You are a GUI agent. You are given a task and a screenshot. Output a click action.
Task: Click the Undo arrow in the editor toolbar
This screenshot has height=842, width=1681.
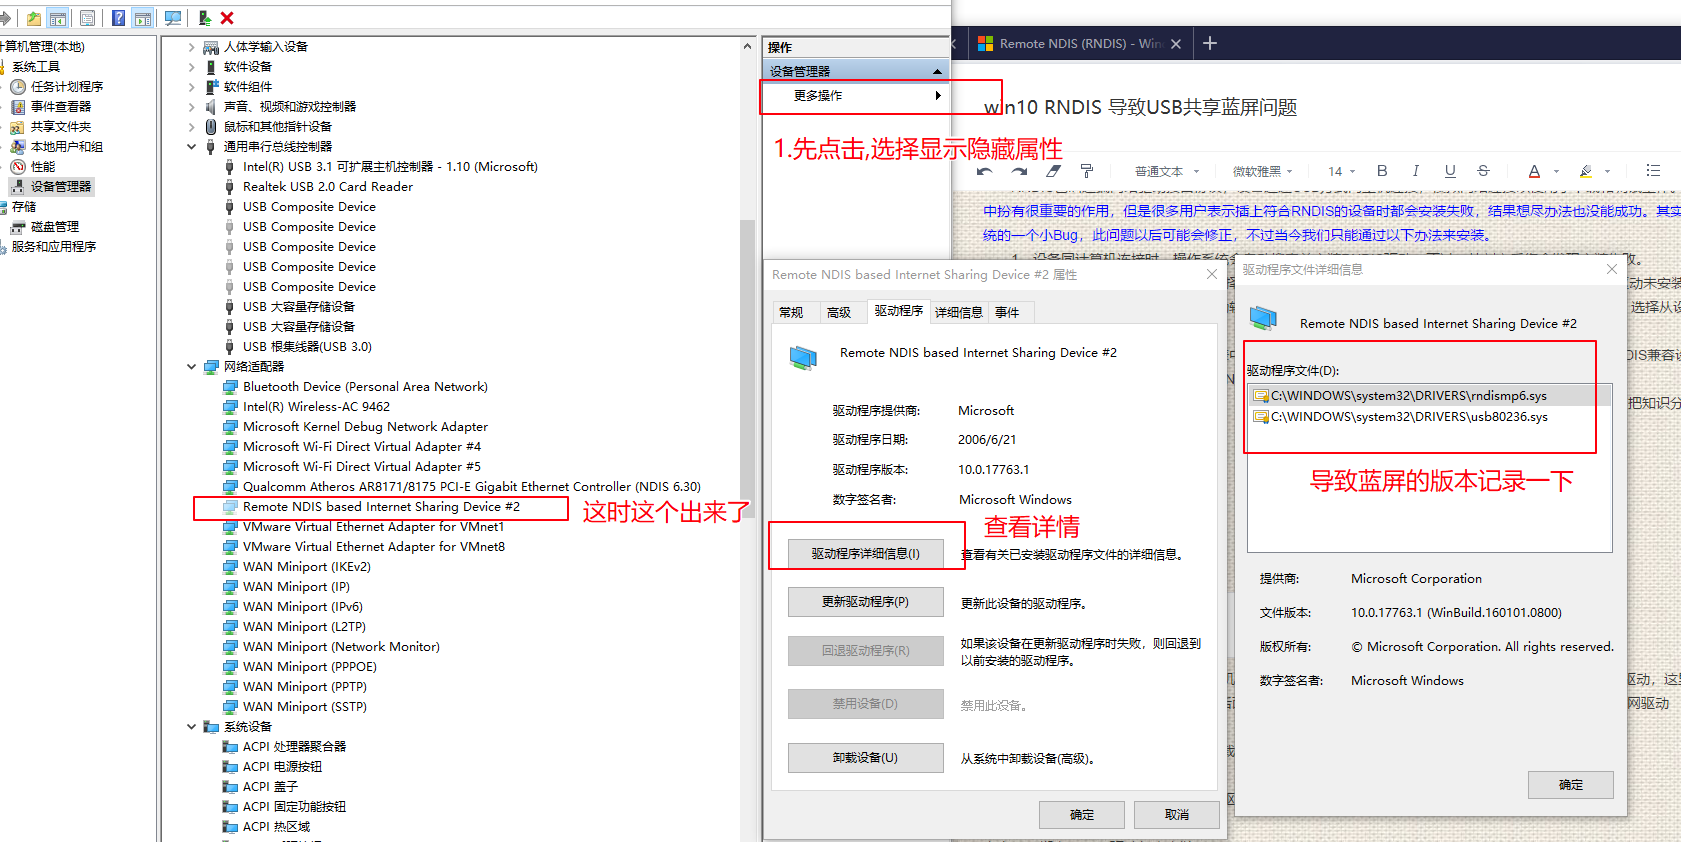985,171
